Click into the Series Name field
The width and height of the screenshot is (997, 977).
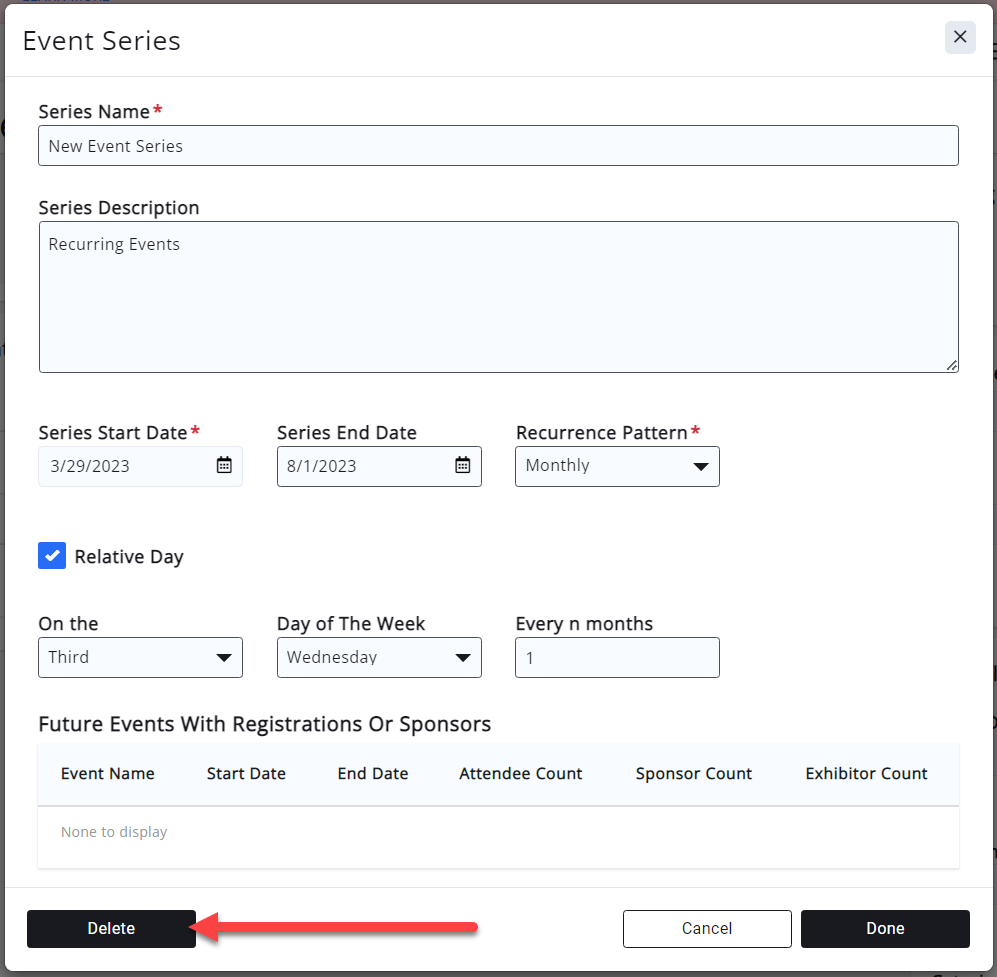click(x=498, y=146)
